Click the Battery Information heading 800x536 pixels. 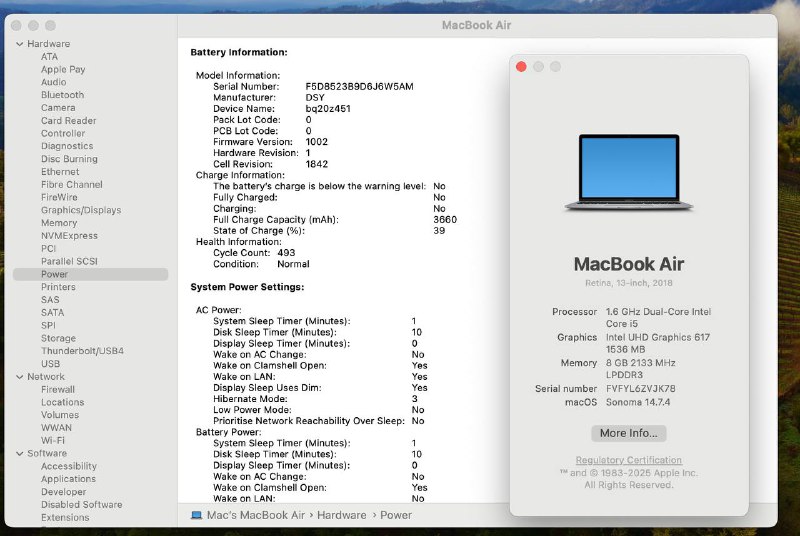239,53
